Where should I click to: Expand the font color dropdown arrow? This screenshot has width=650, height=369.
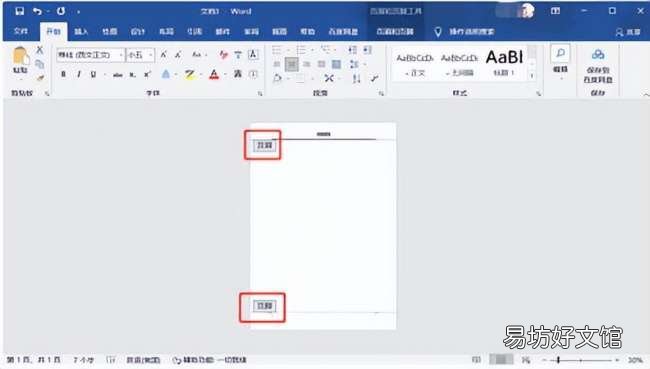[x=225, y=75]
